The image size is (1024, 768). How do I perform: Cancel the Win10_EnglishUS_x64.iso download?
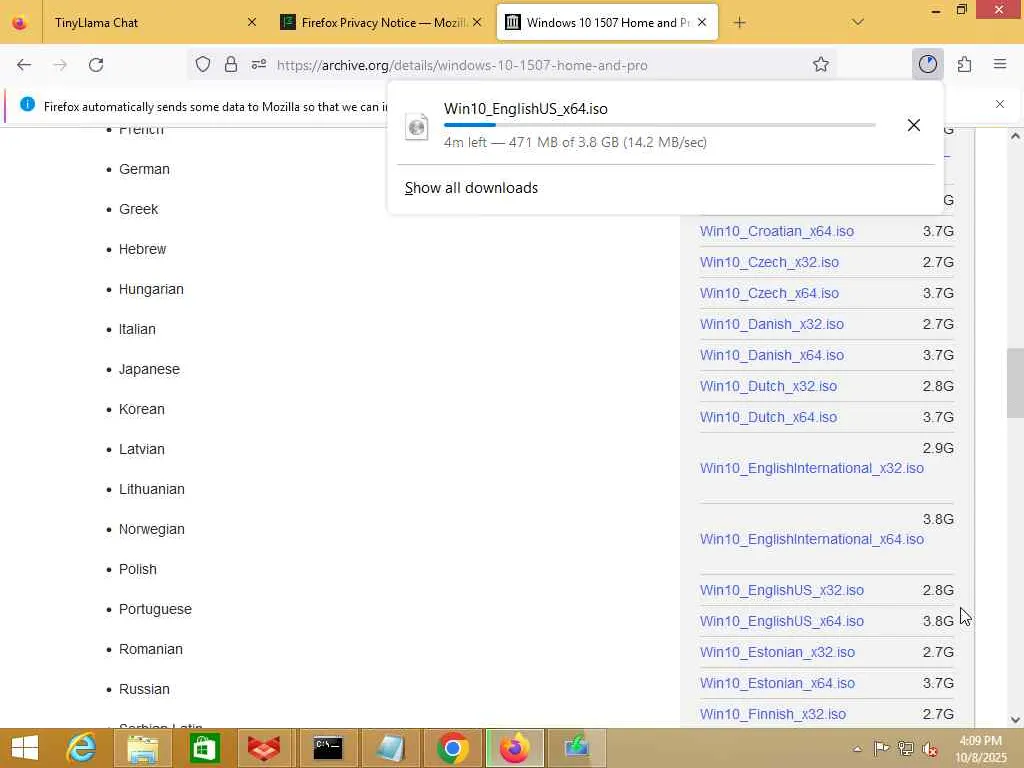coord(914,125)
